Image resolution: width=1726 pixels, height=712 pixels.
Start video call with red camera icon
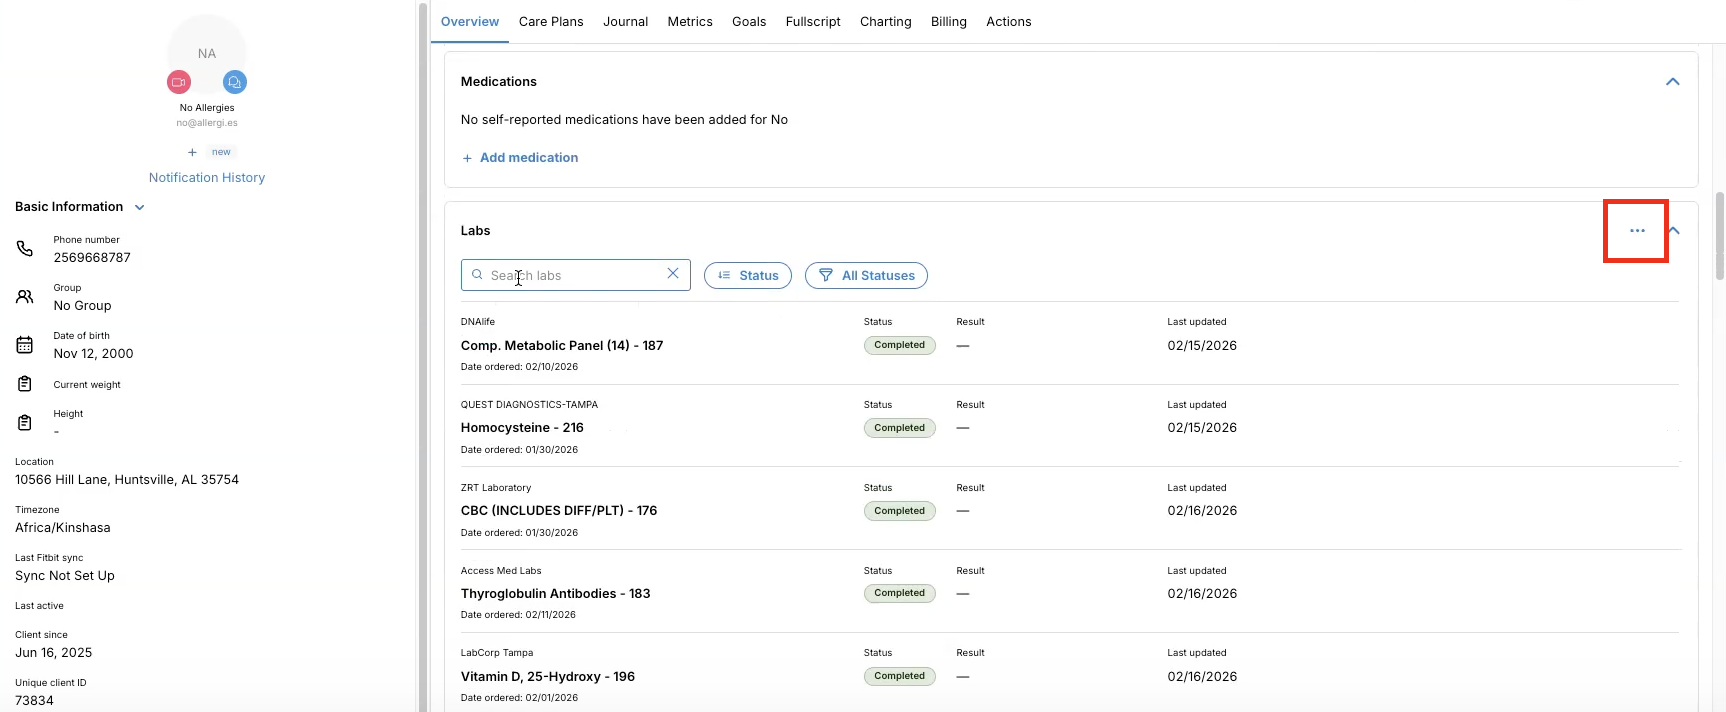pyautogui.click(x=179, y=82)
